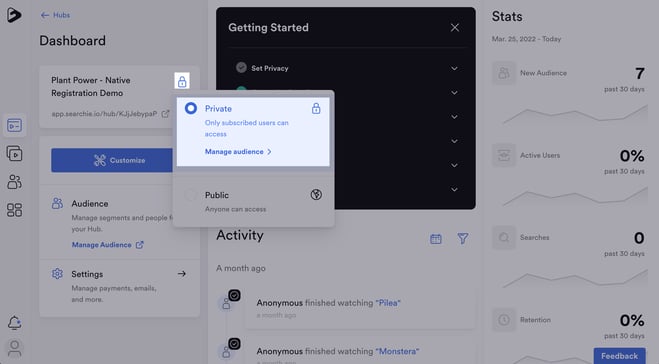This screenshot has height=364, width=659.
Task: Click the Searchie logo icon
Action: coord(14,15)
